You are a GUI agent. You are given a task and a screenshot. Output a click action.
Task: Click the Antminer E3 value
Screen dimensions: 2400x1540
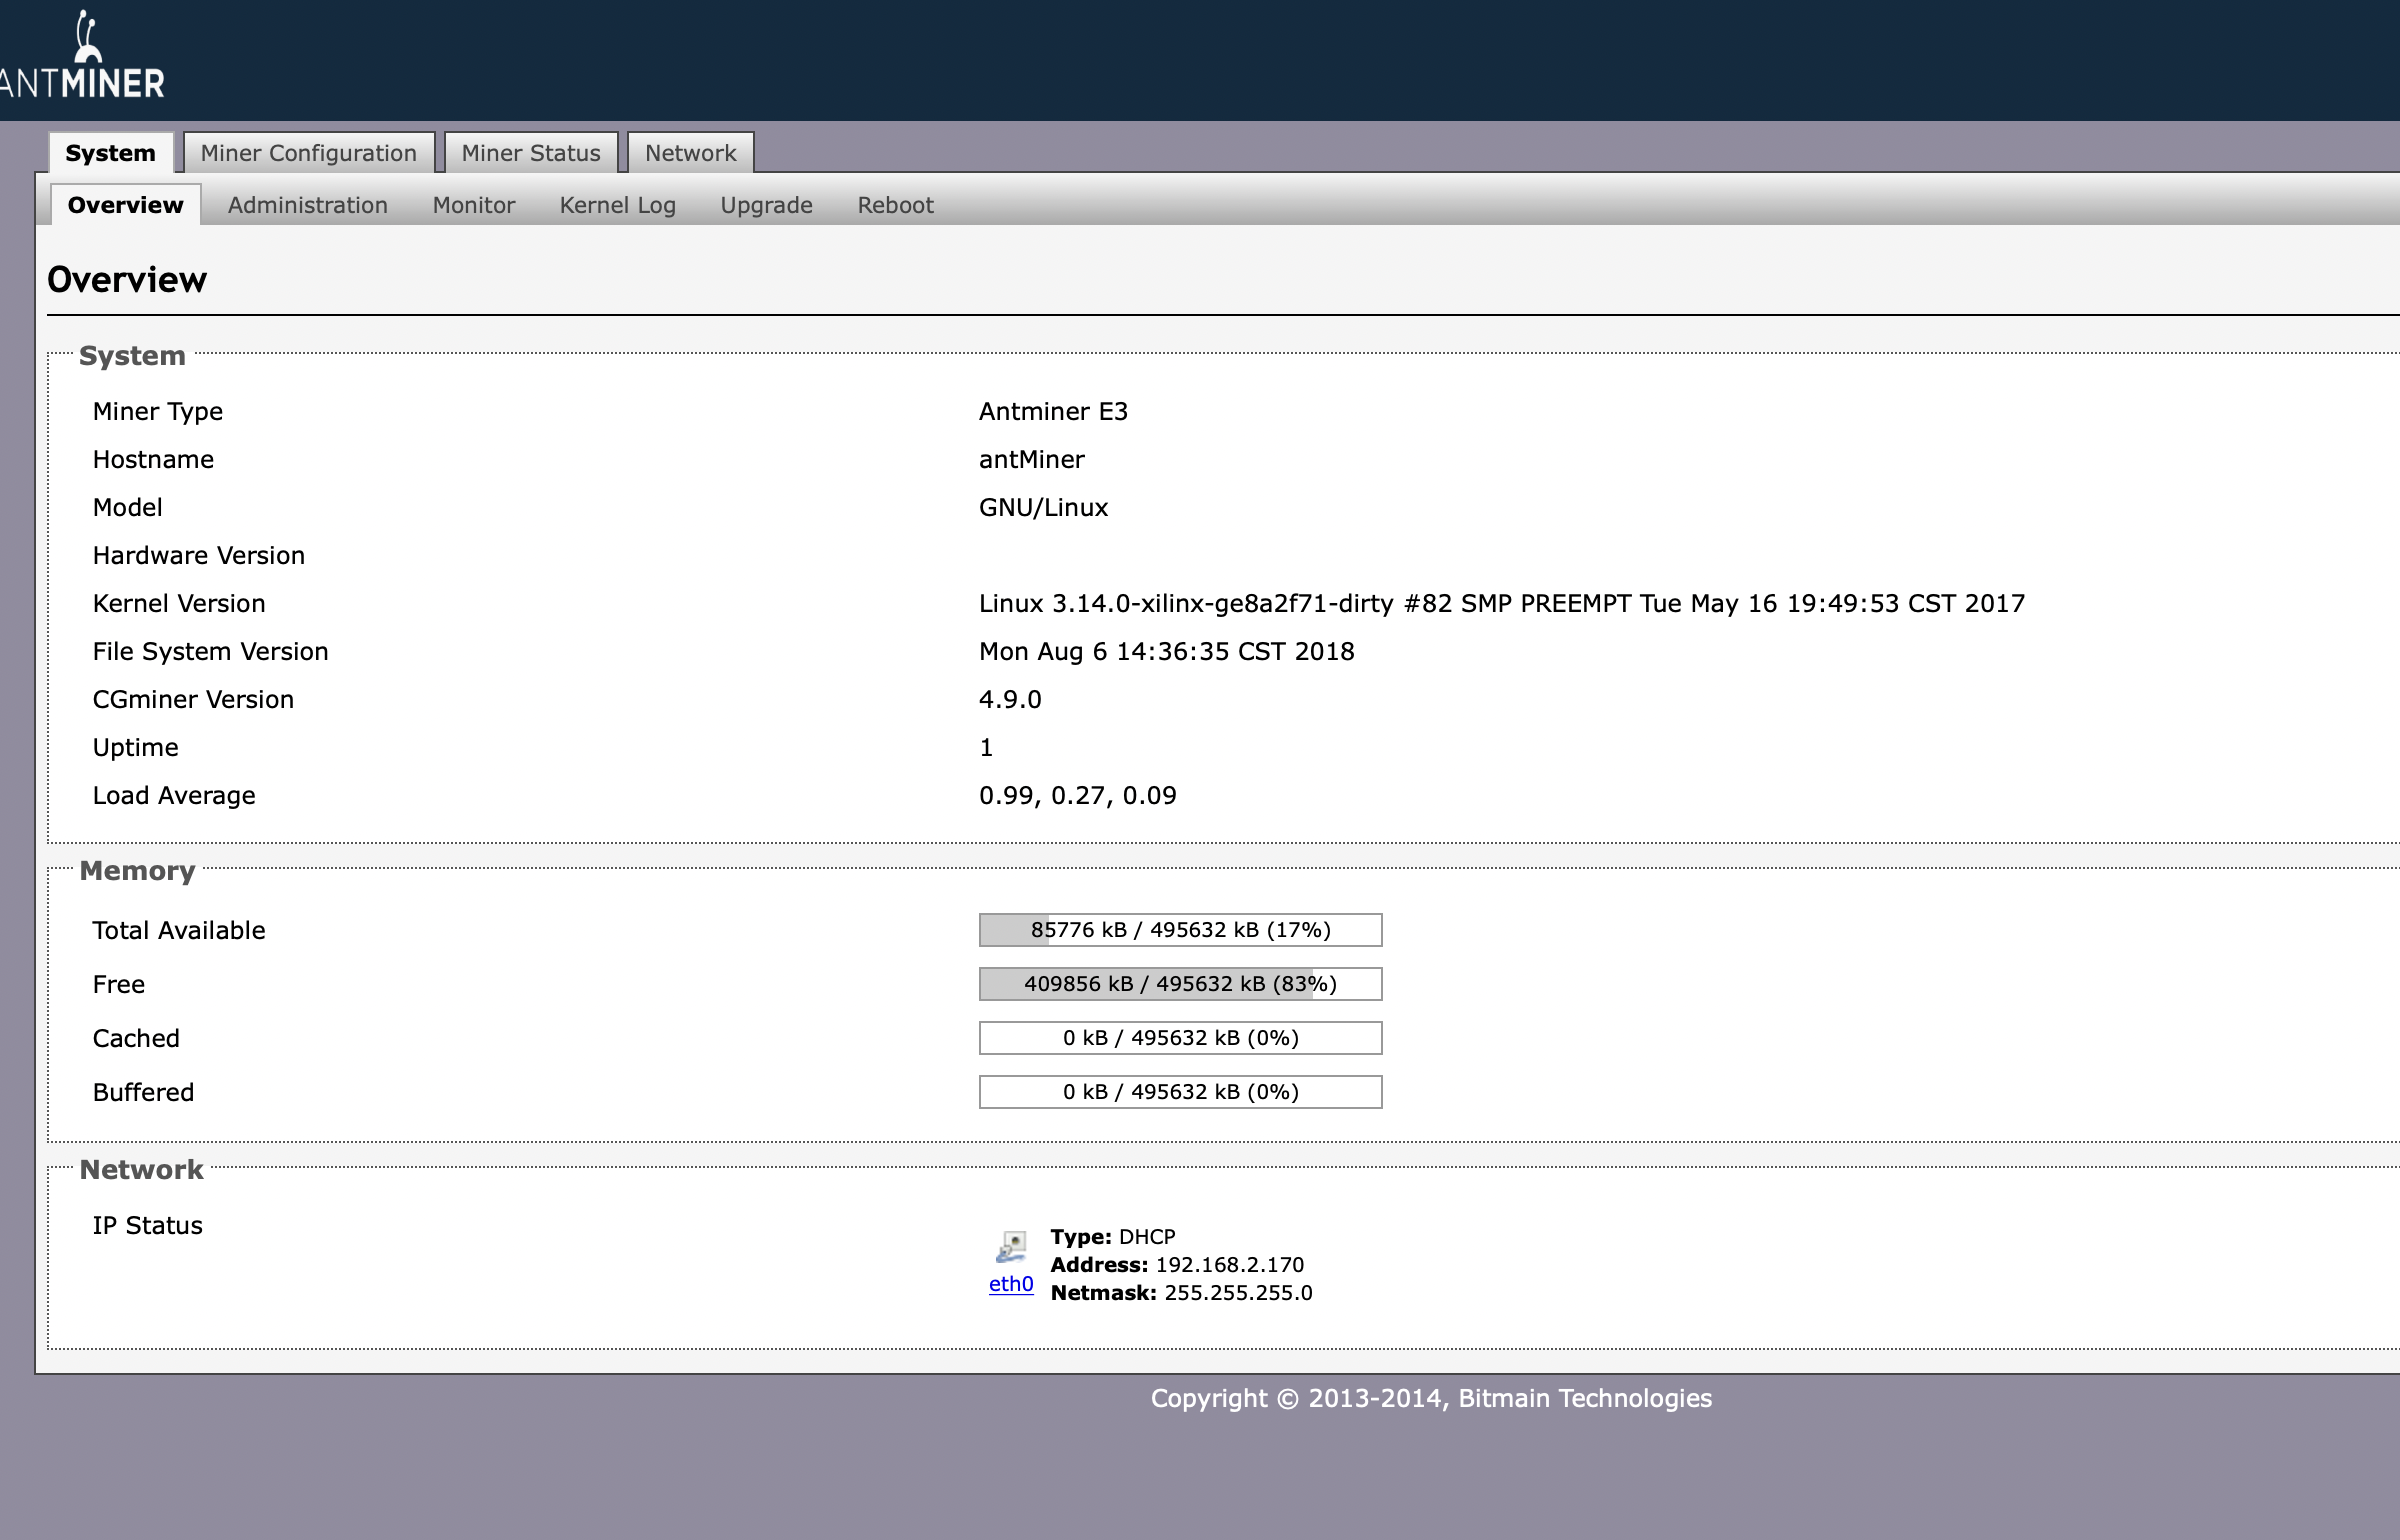(1053, 412)
